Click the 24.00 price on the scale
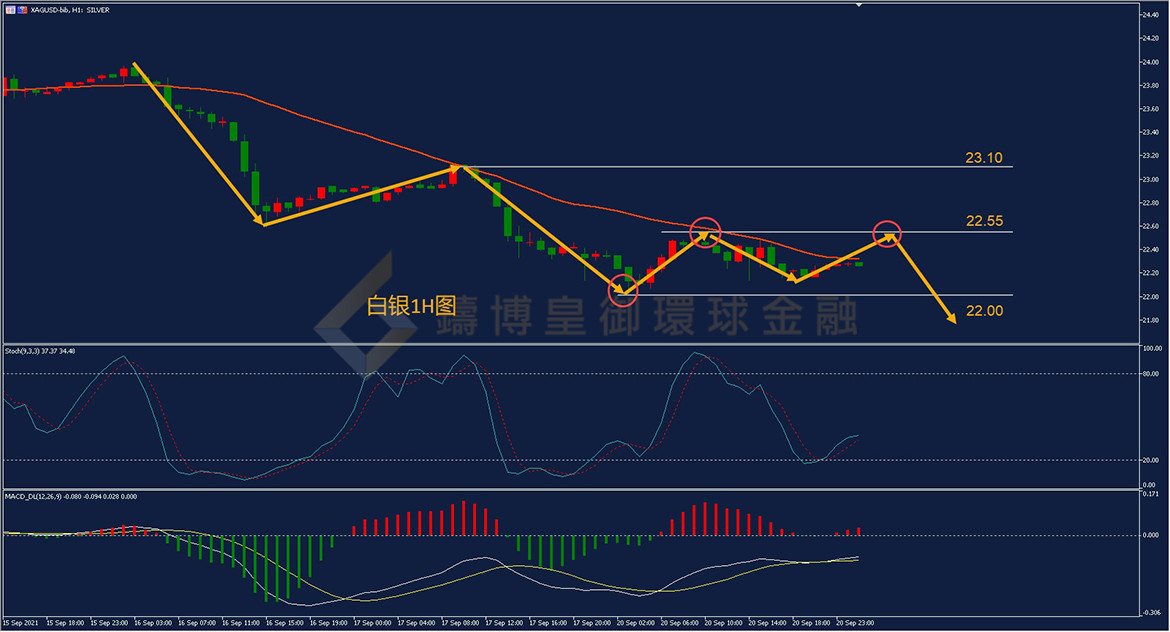The width and height of the screenshot is (1170, 632). (1148, 62)
